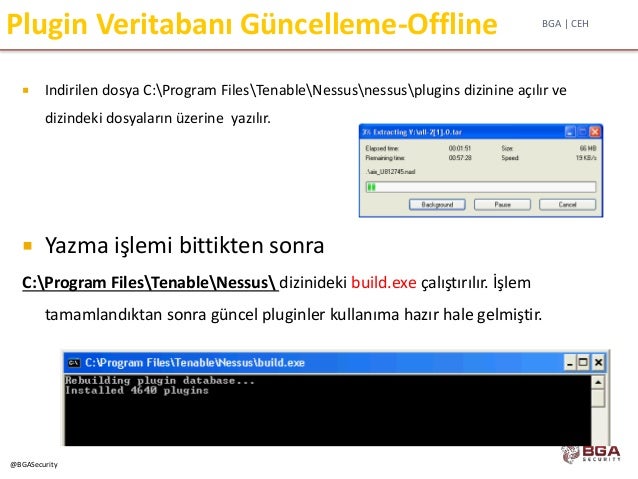This screenshot has width=638, height=479.
Task: Click the @BGASecurity handle text
Action: (x=34, y=464)
